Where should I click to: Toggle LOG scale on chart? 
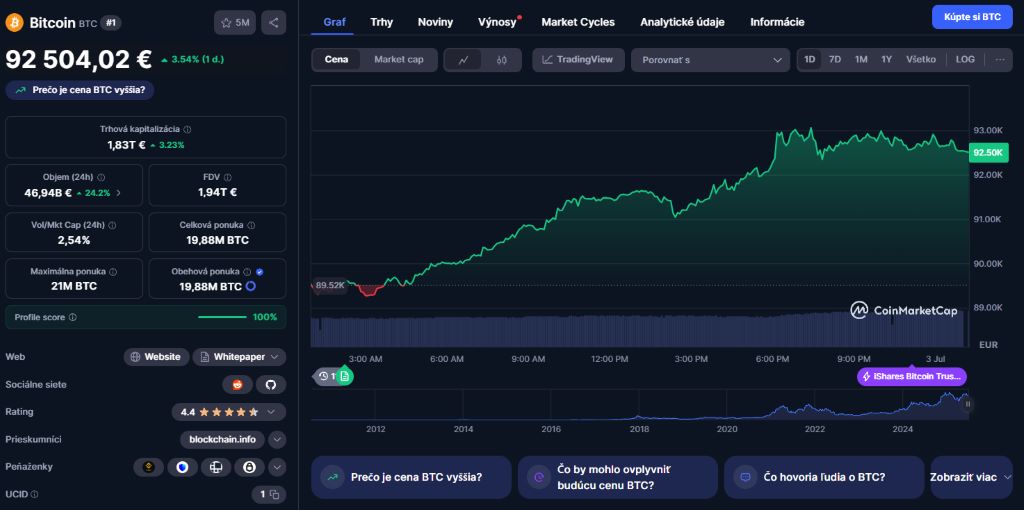(x=965, y=59)
